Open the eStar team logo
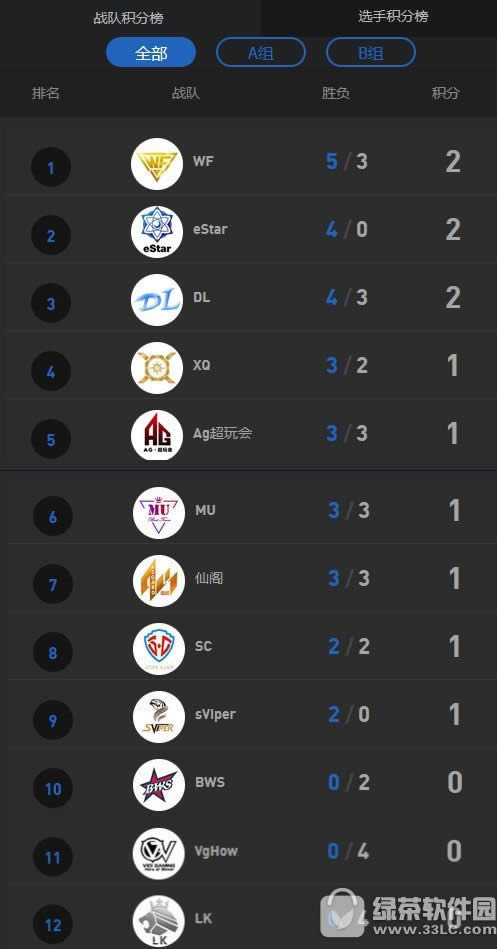497x949 pixels. [x=157, y=232]
